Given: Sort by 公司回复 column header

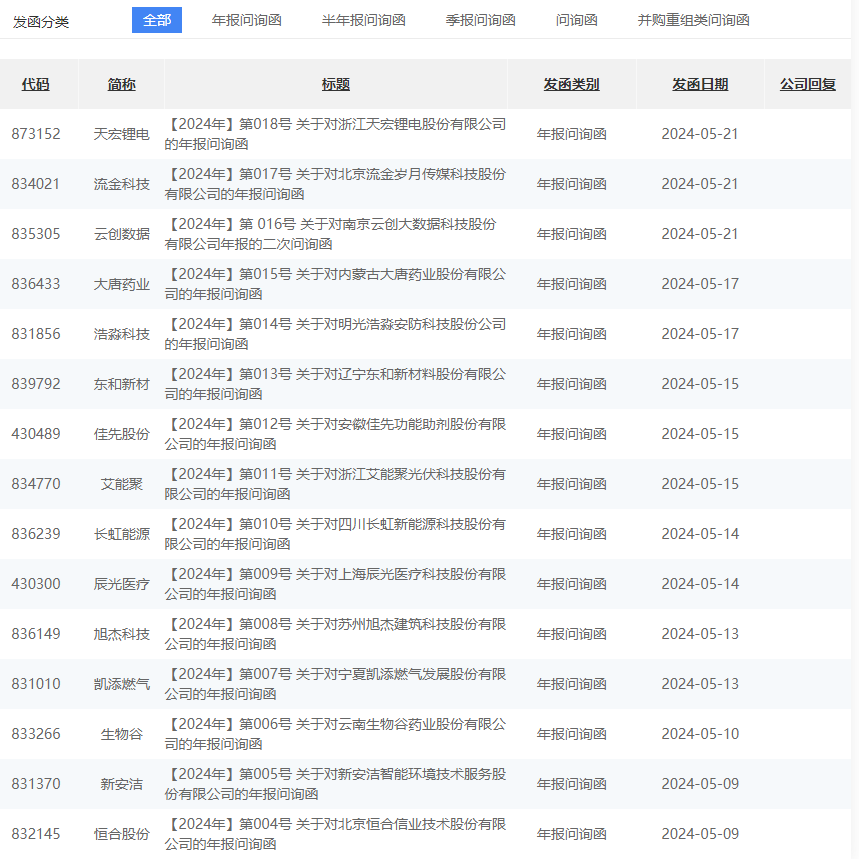Looking at the screenshot, I should point(808,84).
